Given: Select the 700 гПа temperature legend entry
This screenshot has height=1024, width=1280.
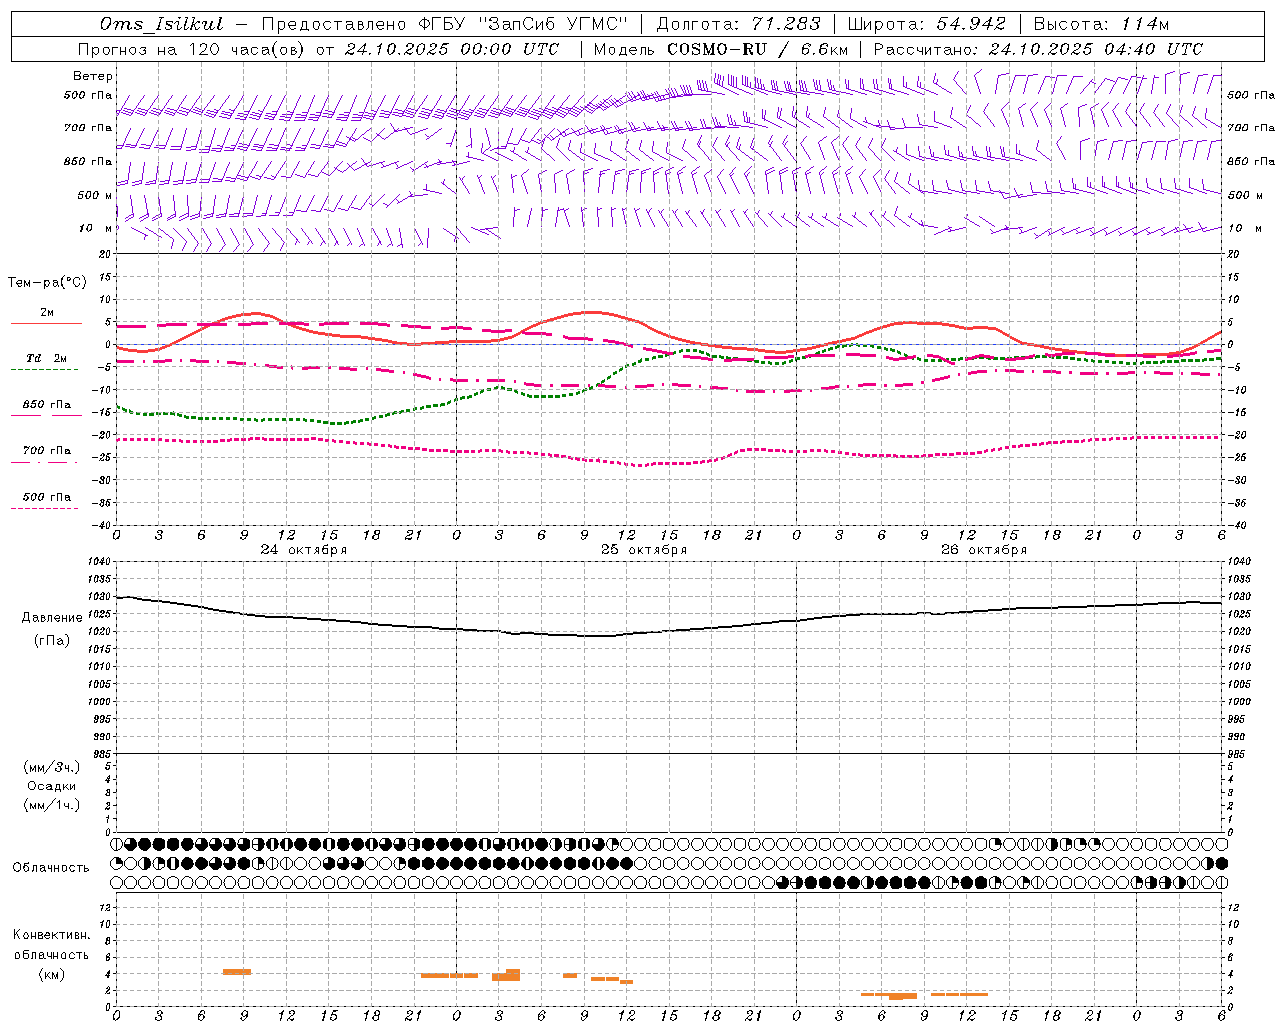Looking at the screenshot, I should tap(47, 451).
